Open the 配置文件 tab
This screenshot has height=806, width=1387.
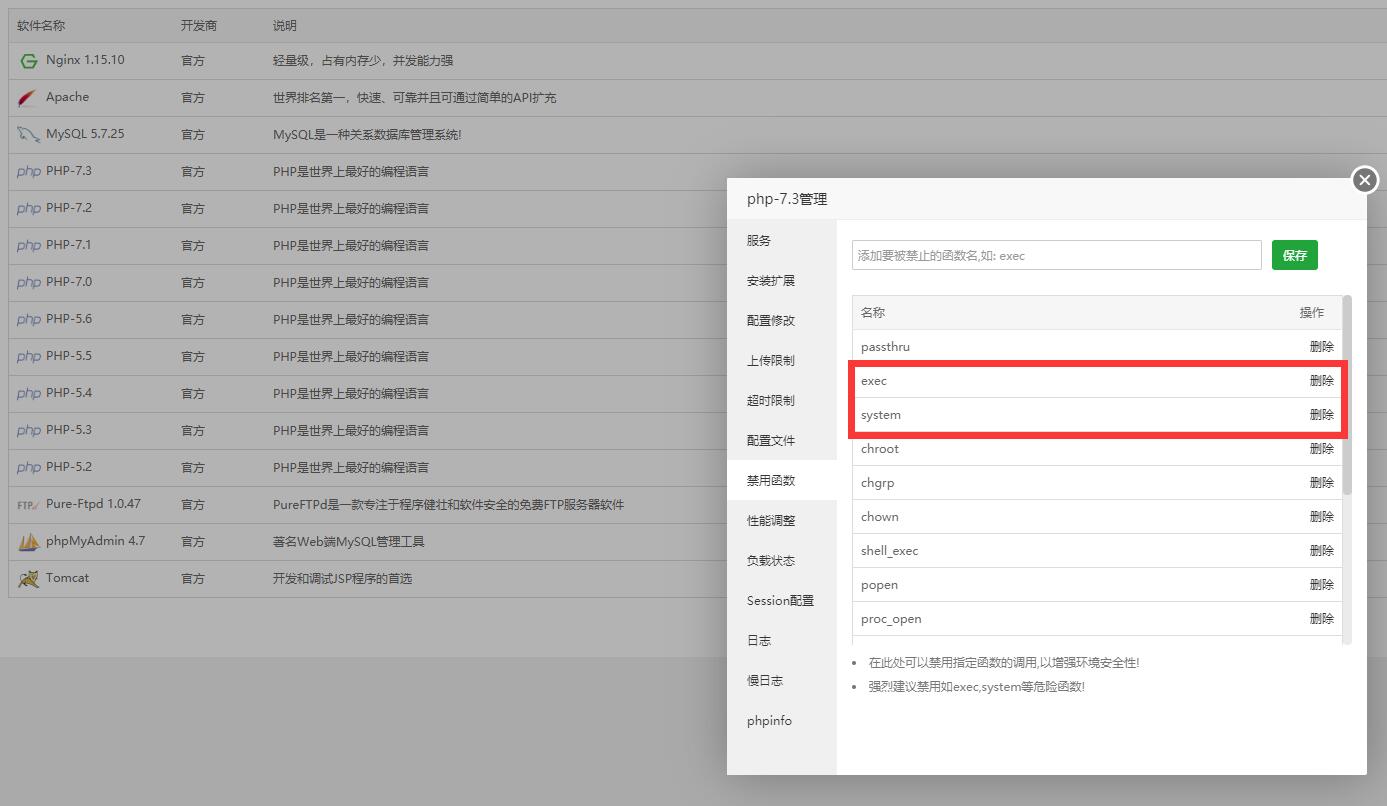tap(782, 441)
